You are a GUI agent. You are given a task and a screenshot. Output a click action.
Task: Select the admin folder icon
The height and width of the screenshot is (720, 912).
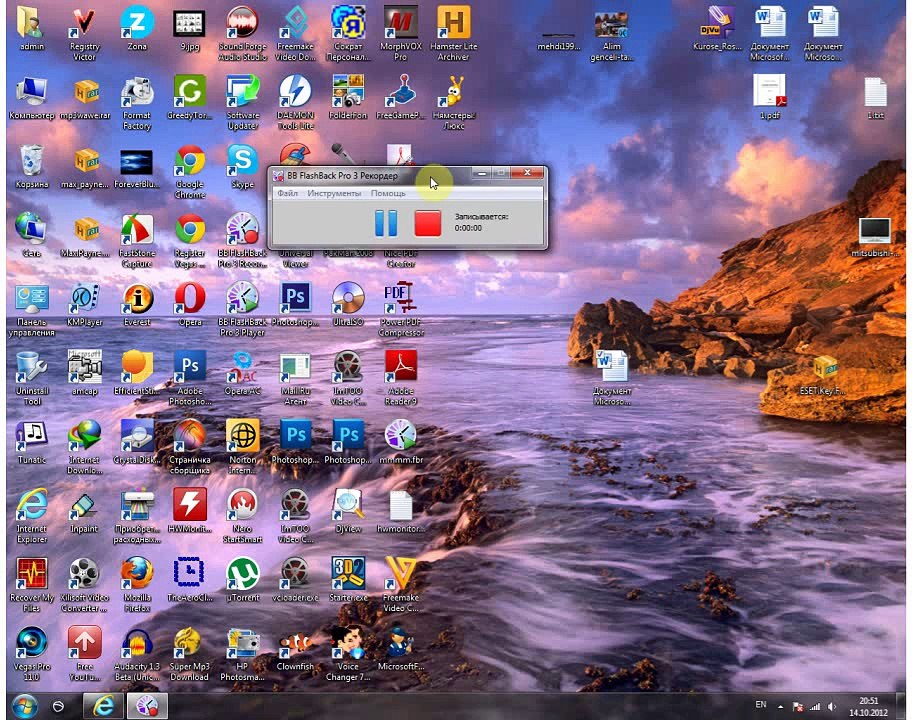pyautogui.click(x=31, y=29)
